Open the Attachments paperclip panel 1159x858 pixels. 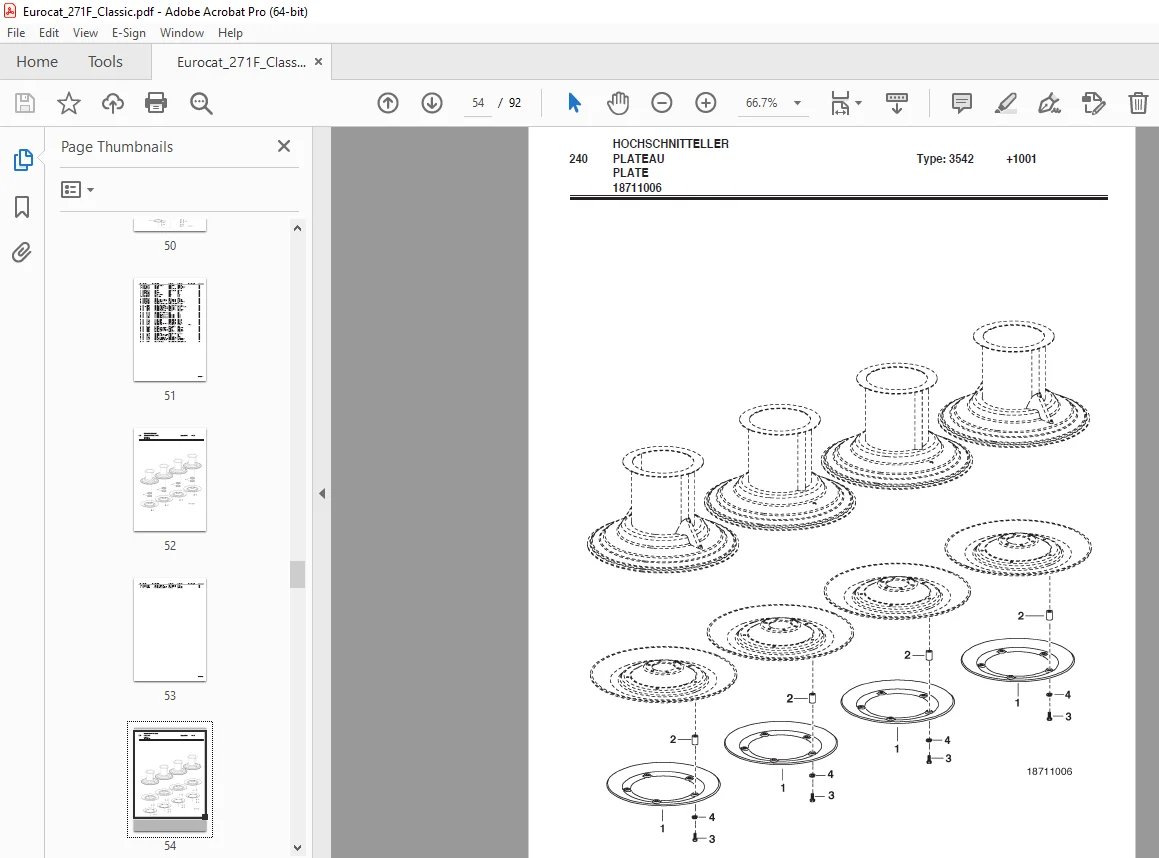coord(22,253)
